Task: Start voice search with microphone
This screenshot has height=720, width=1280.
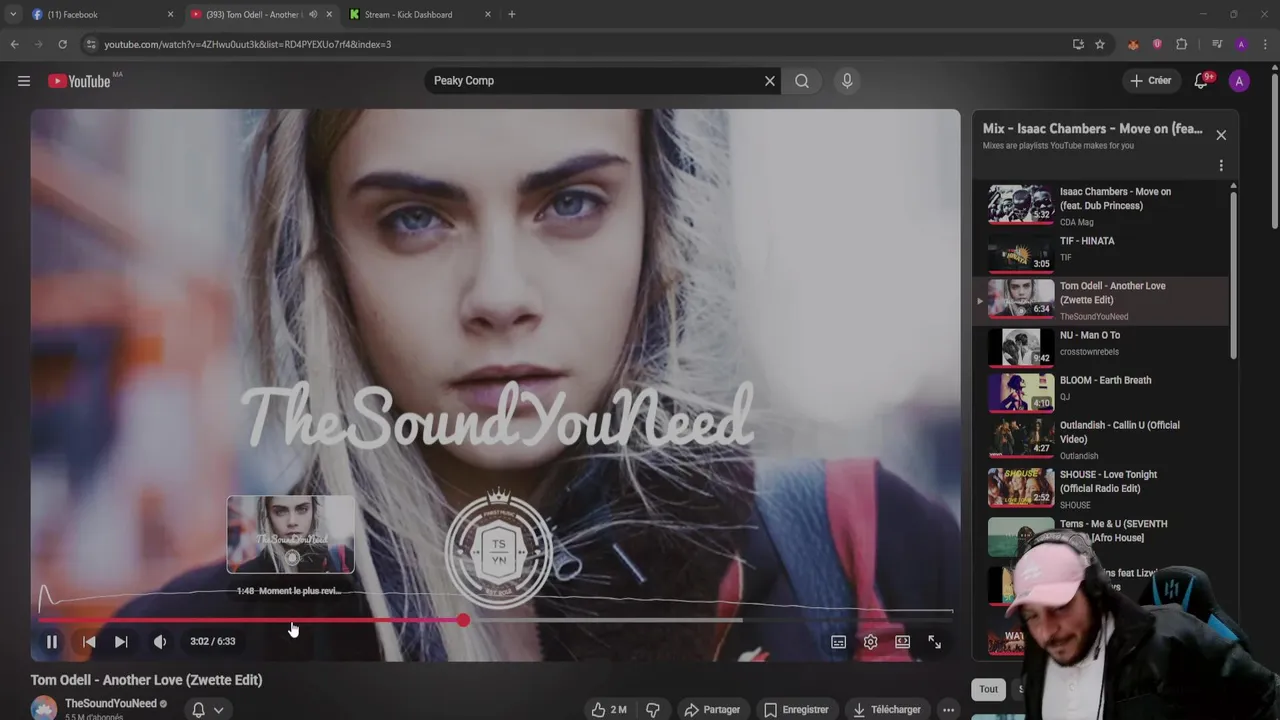Action: (847, 81)
